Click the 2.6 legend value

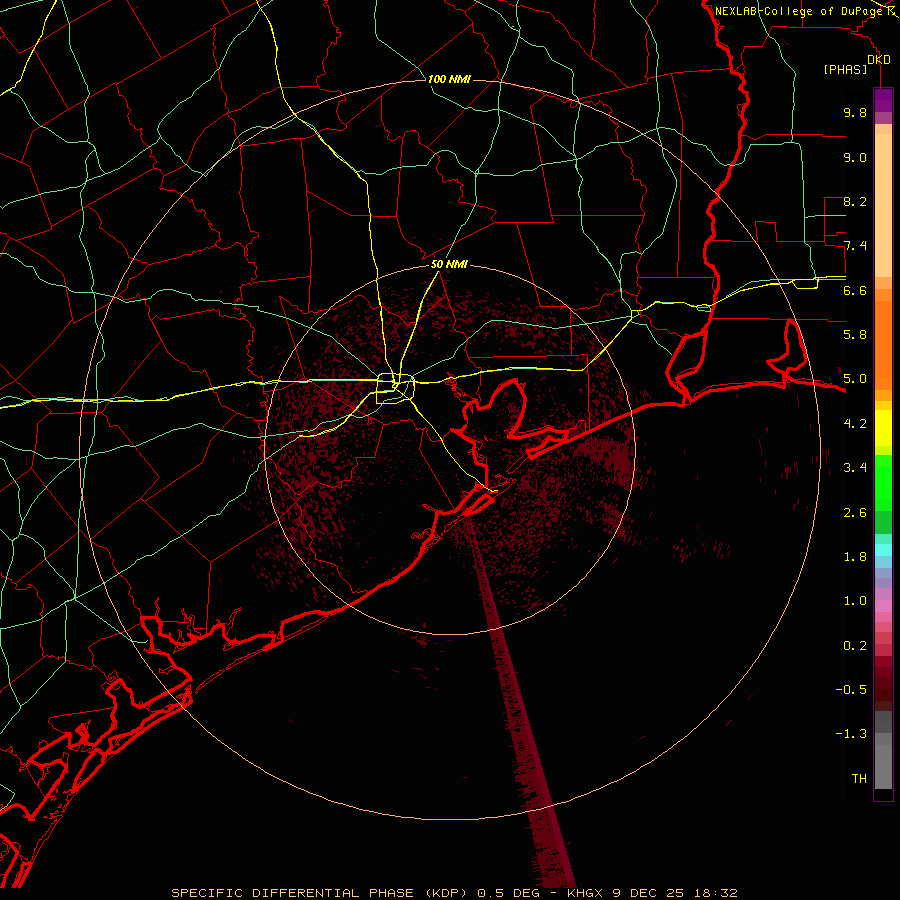tap(855, 513)
